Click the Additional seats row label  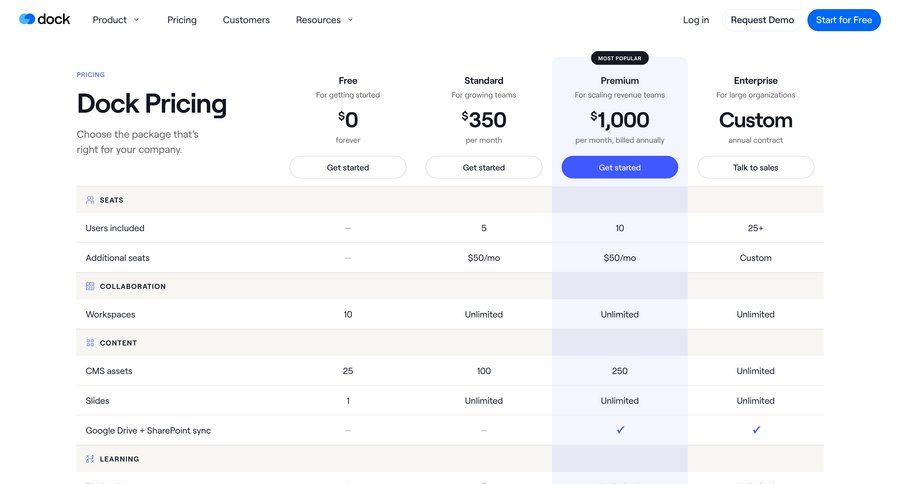(x=118, y=258)
